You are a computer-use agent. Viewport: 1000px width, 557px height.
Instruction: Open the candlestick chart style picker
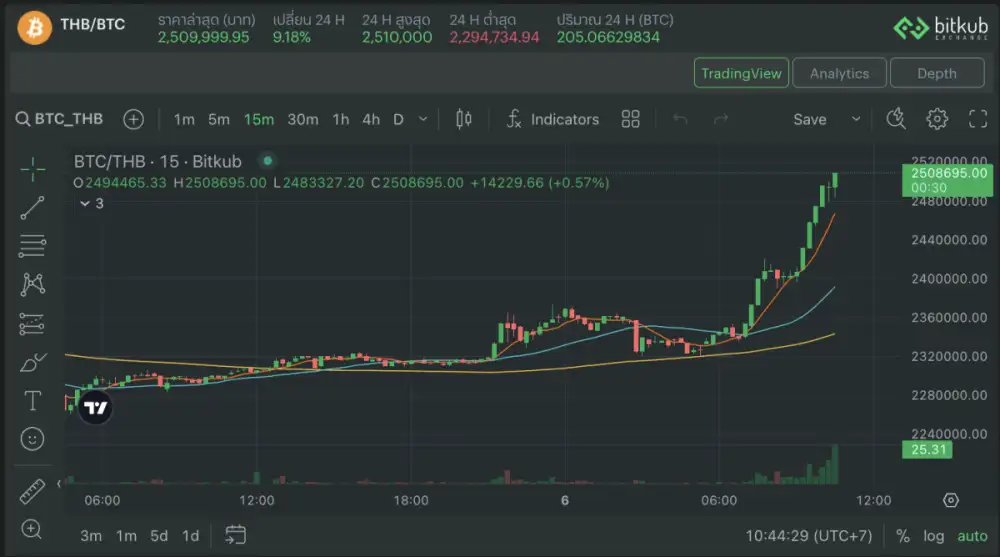(463, 119)
